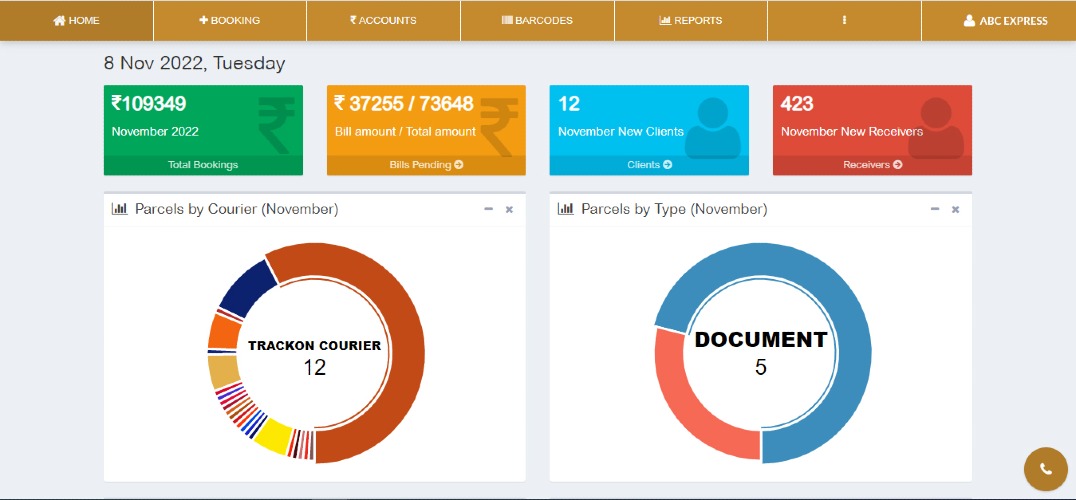The width and height of the screenshot is (1076, 500).
Task: Click the yellow courier donut segment
Action: [273, 436]
